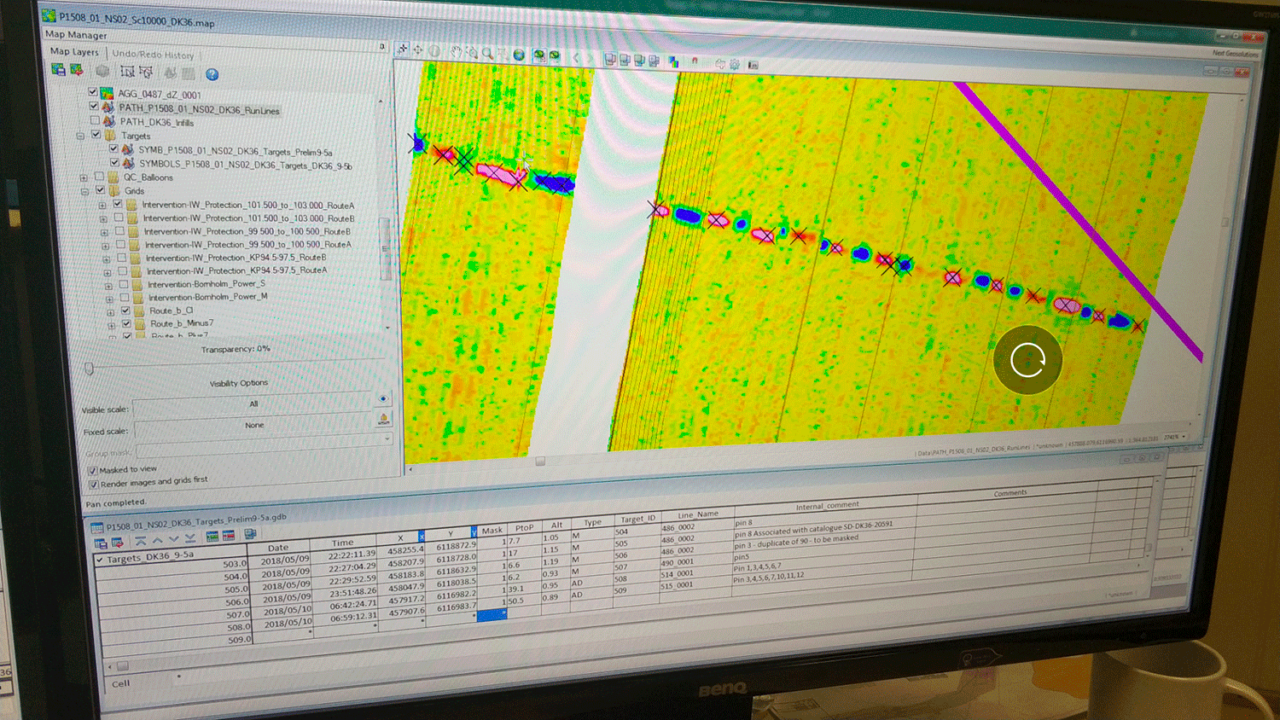
Task: Expand the Route_b_Minus7 grid node
Action: (x=110, y=325)
